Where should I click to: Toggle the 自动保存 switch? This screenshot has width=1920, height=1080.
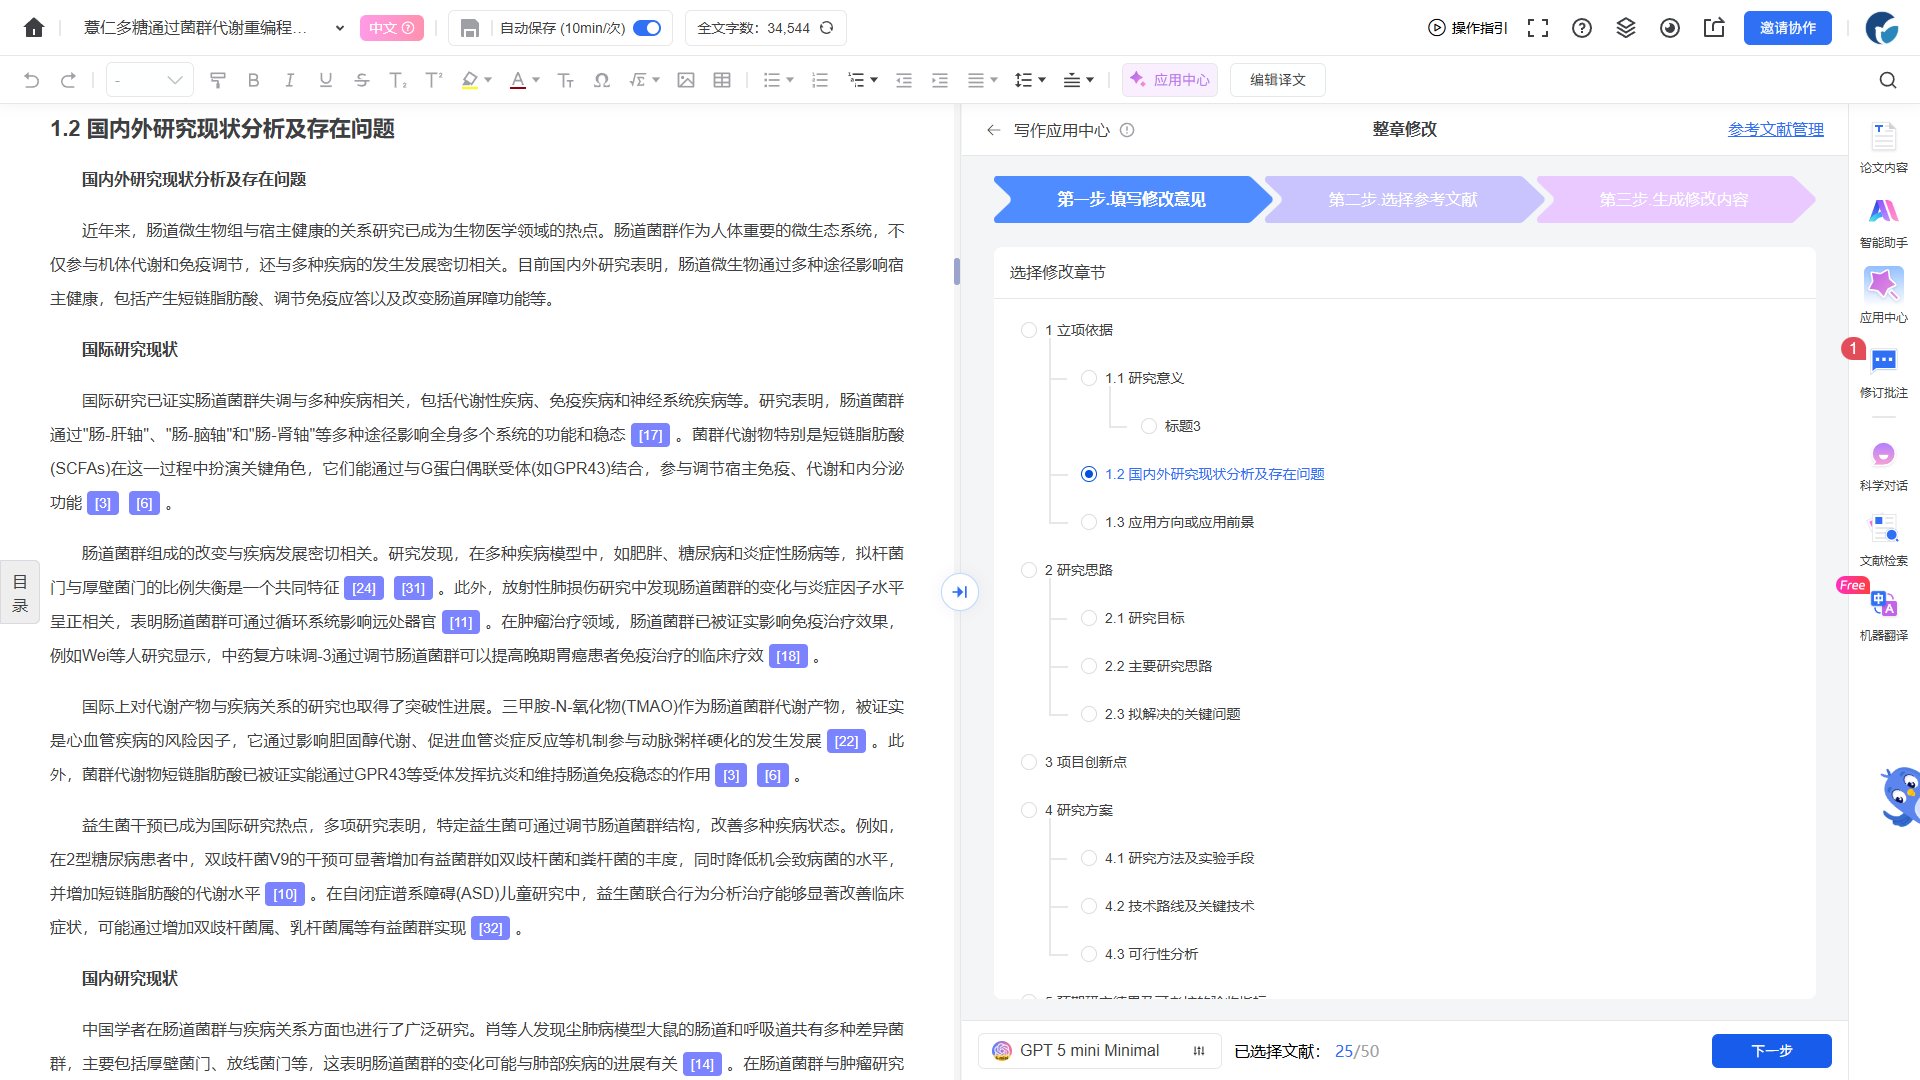click(647, 28)
